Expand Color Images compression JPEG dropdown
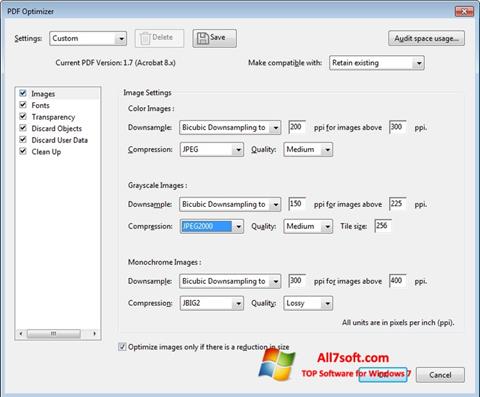 (211, 149)
